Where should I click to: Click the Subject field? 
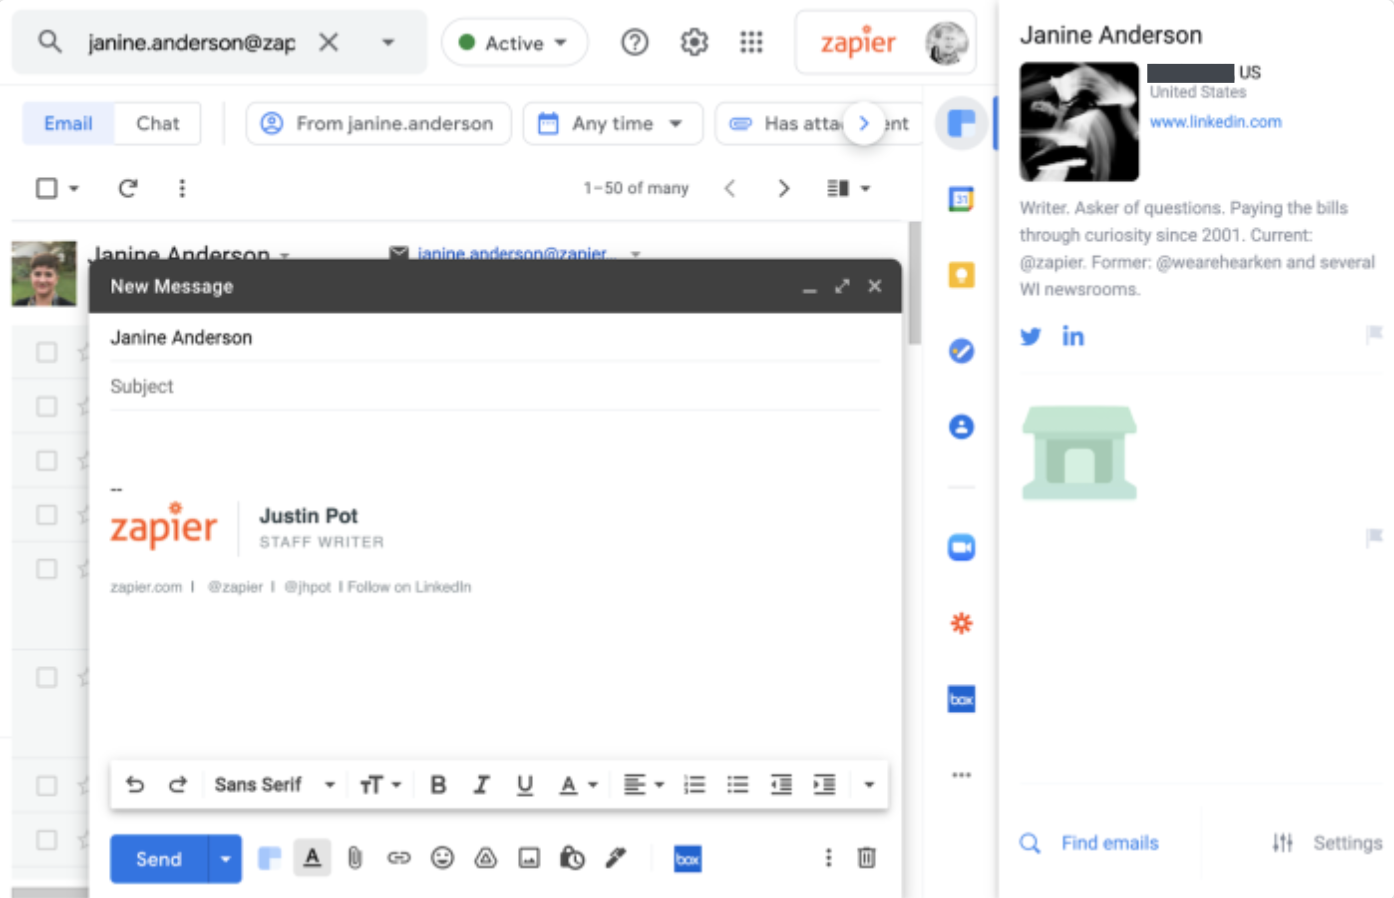coord(495,386)
